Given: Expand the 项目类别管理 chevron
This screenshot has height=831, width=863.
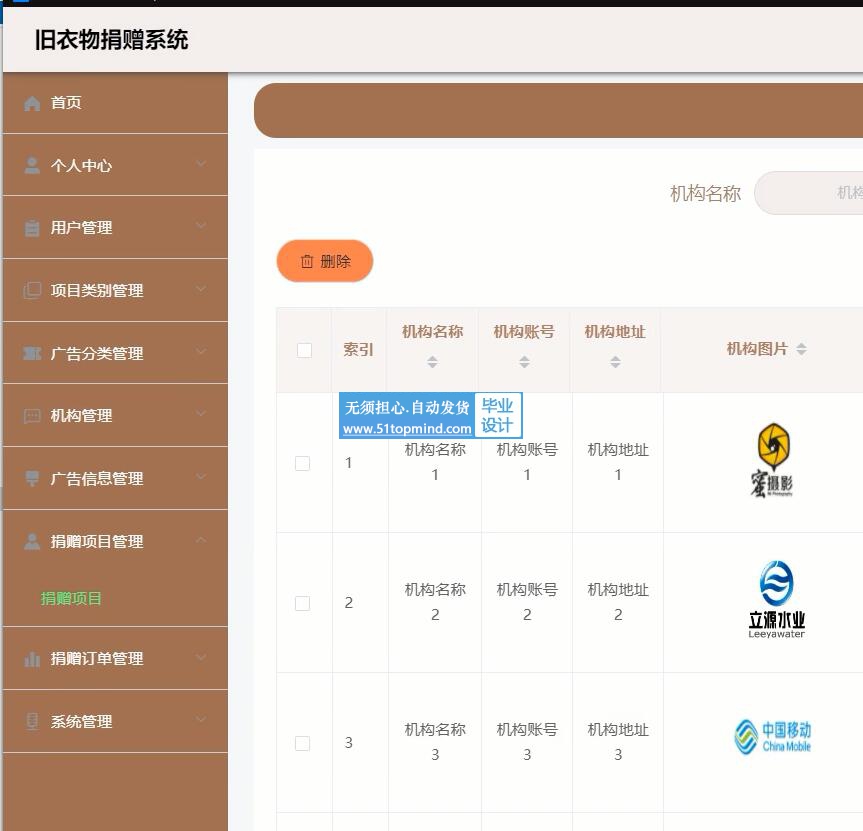Looking at the screenshot, I should 201,288.
